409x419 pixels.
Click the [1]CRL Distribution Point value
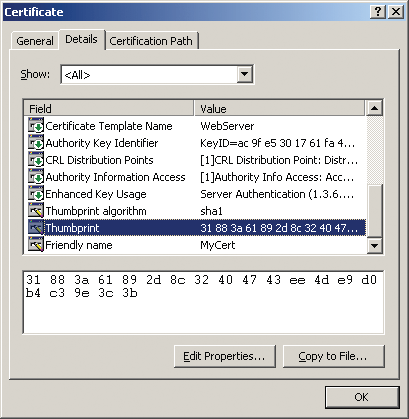pyautogui.click(x=279, y=160)
